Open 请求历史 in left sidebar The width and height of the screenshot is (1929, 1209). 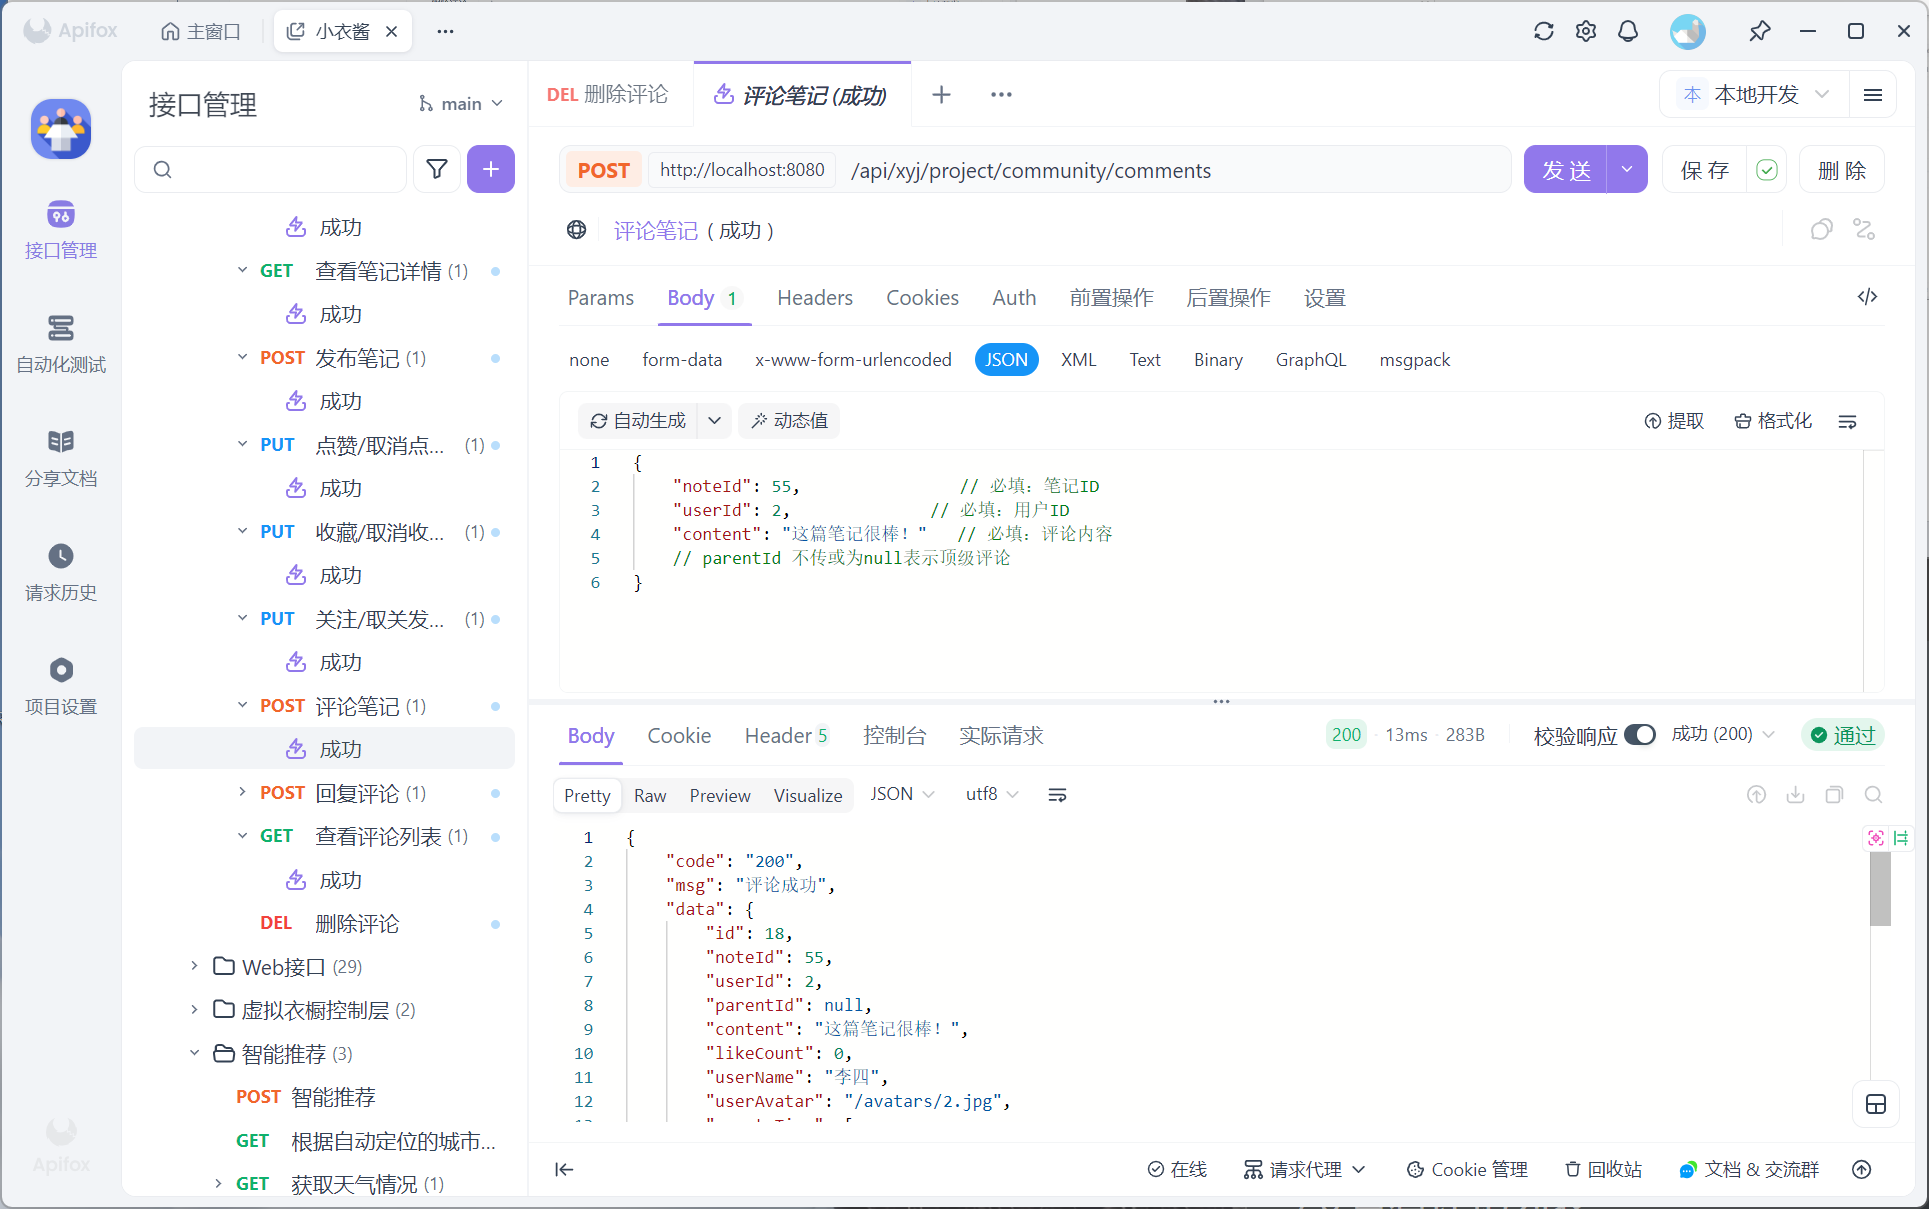click(61, 572)
